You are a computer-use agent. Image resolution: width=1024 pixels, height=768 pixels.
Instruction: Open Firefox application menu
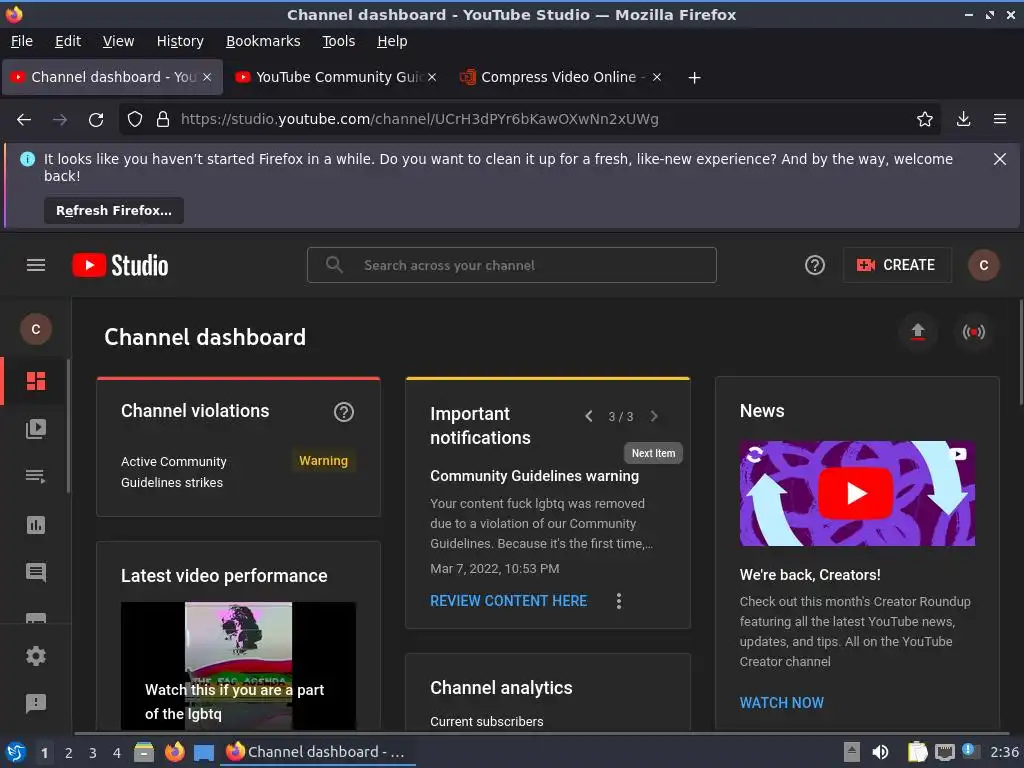[1000, 120]
